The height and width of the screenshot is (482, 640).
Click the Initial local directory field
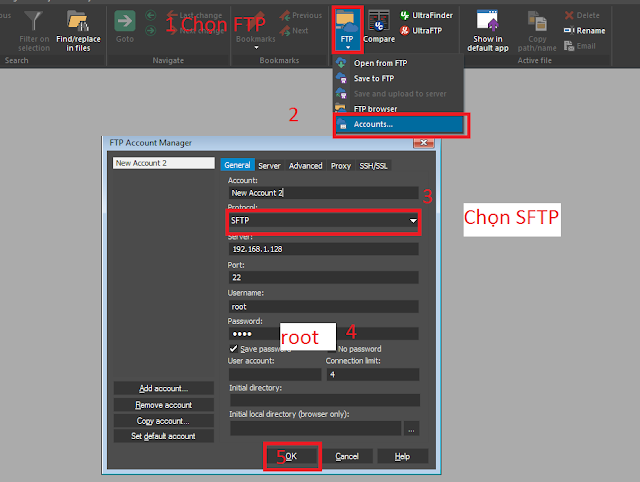316,429
